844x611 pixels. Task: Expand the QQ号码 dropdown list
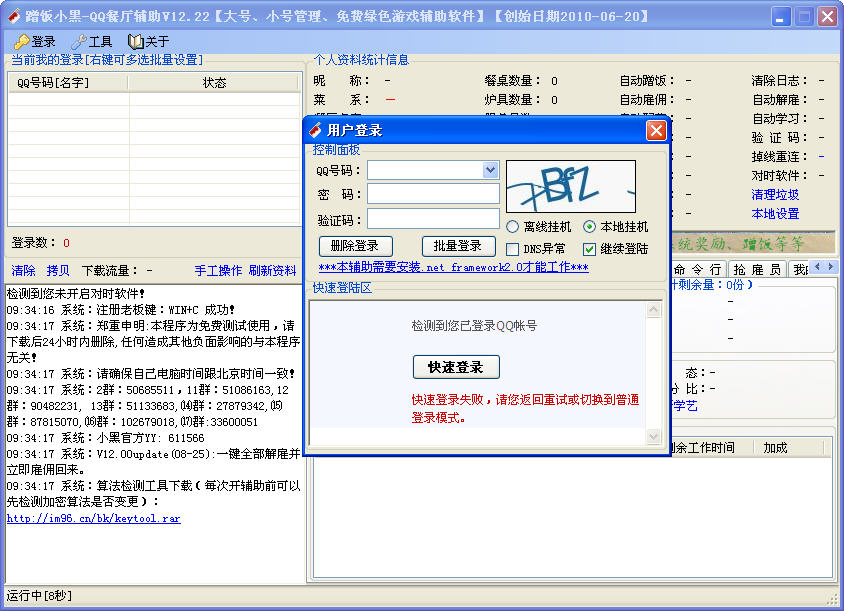pyautogui.click(x=490, y=170)
